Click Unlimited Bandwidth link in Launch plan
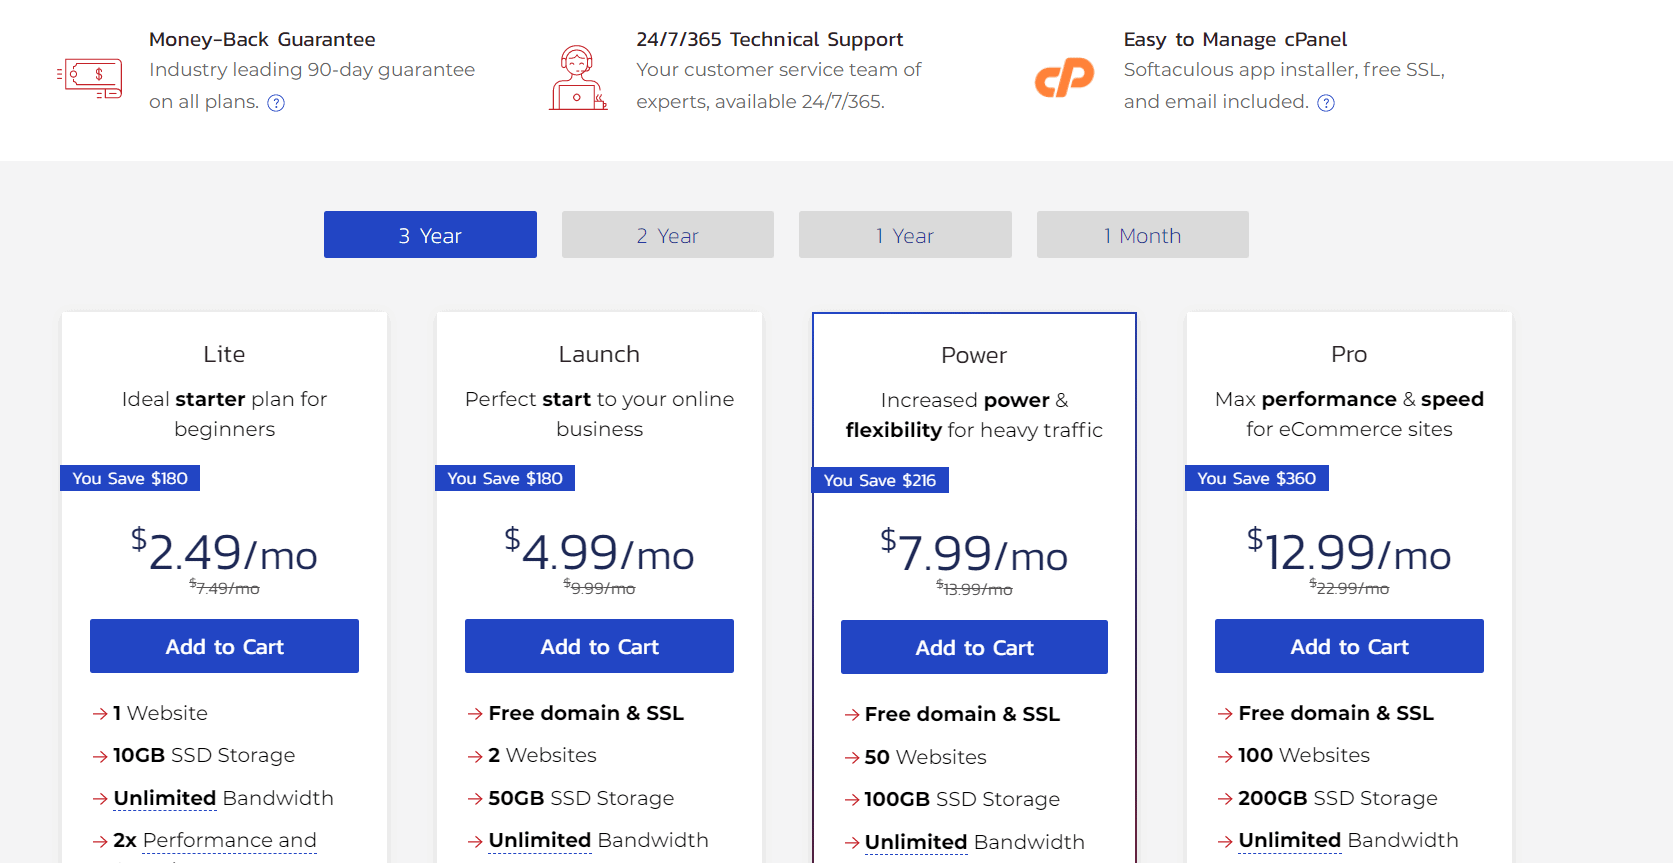 click(540, 840)
